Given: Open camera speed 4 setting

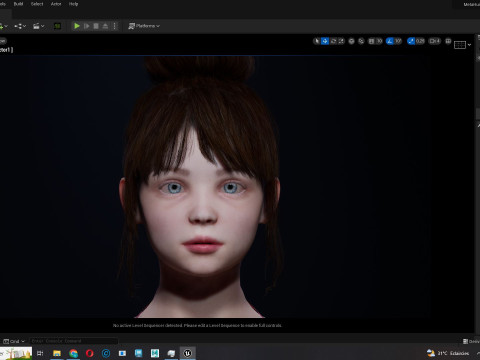Looking at the screenshot, I should click(435, 41).
